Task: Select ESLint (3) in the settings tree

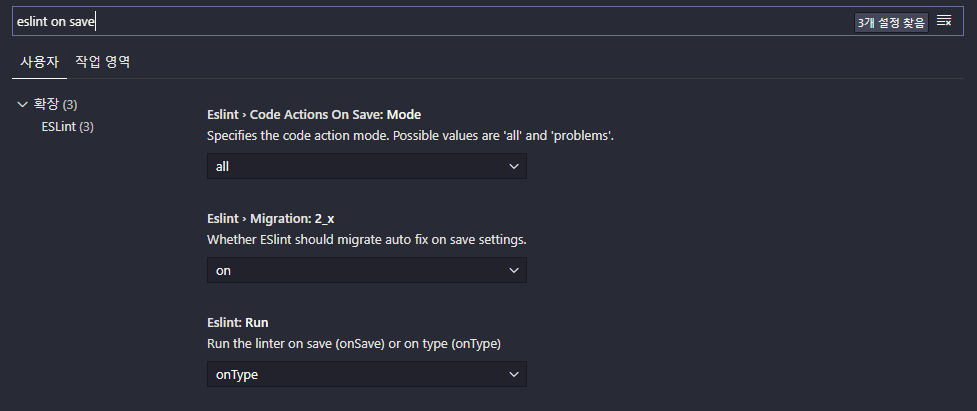Action: [x=67, y=126]
